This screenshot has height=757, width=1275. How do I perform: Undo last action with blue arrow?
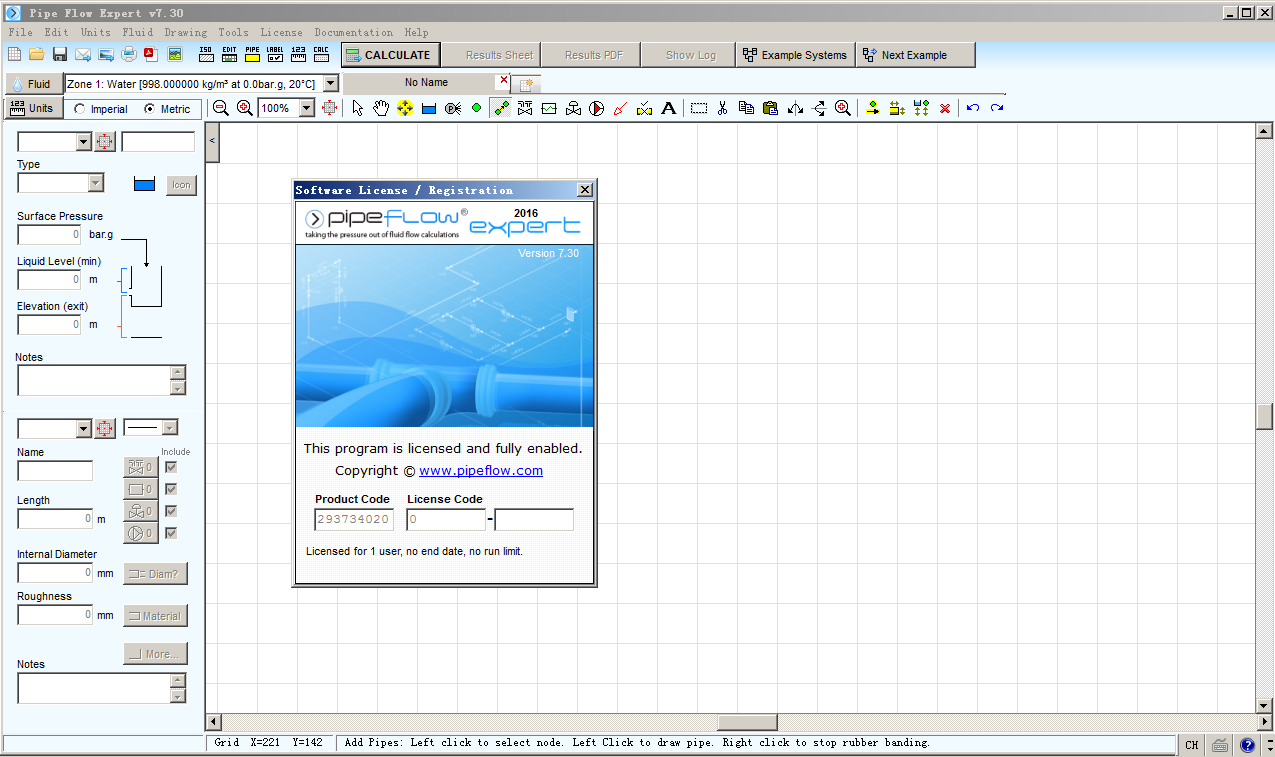973,108
